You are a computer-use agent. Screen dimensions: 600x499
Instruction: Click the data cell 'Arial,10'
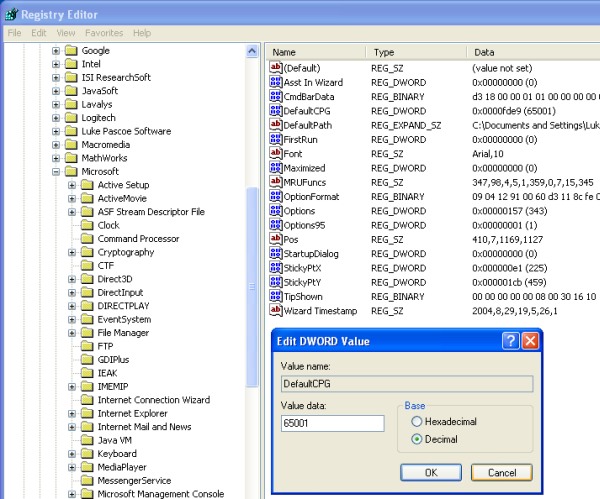(x=488, y=154)
